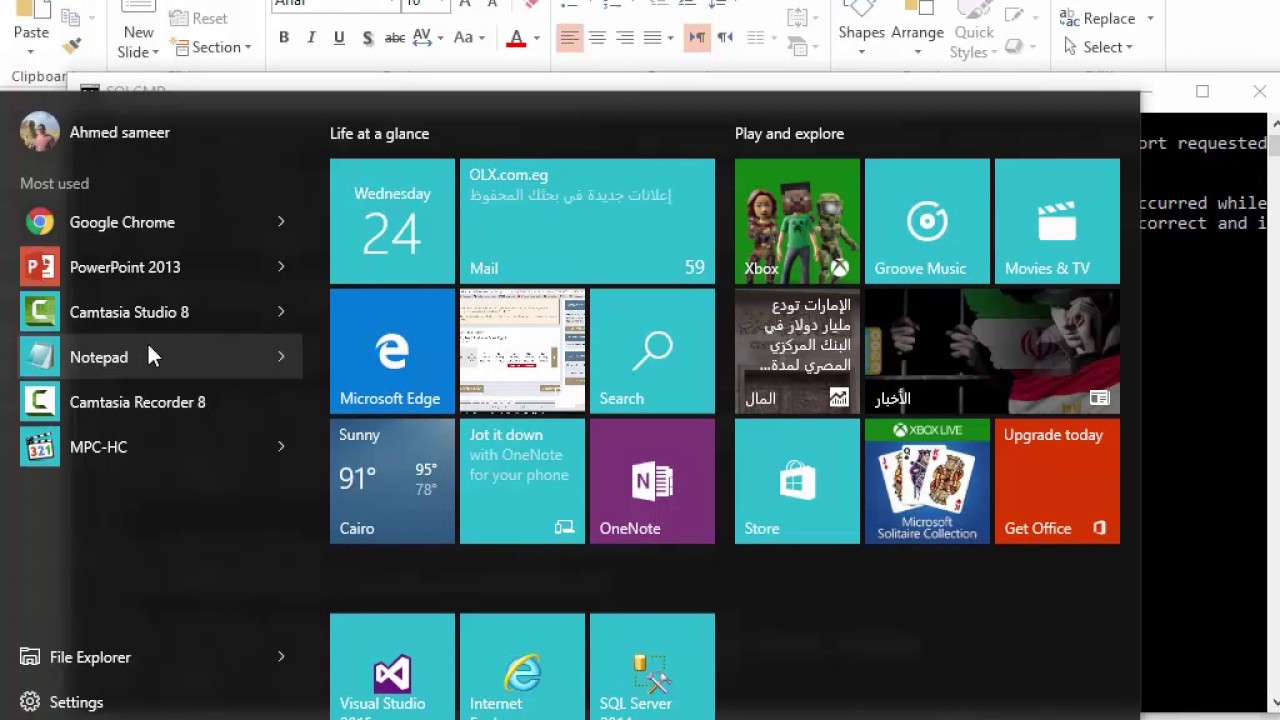Toggle Italic in PowerPoint ribbon

click(311, 38)
